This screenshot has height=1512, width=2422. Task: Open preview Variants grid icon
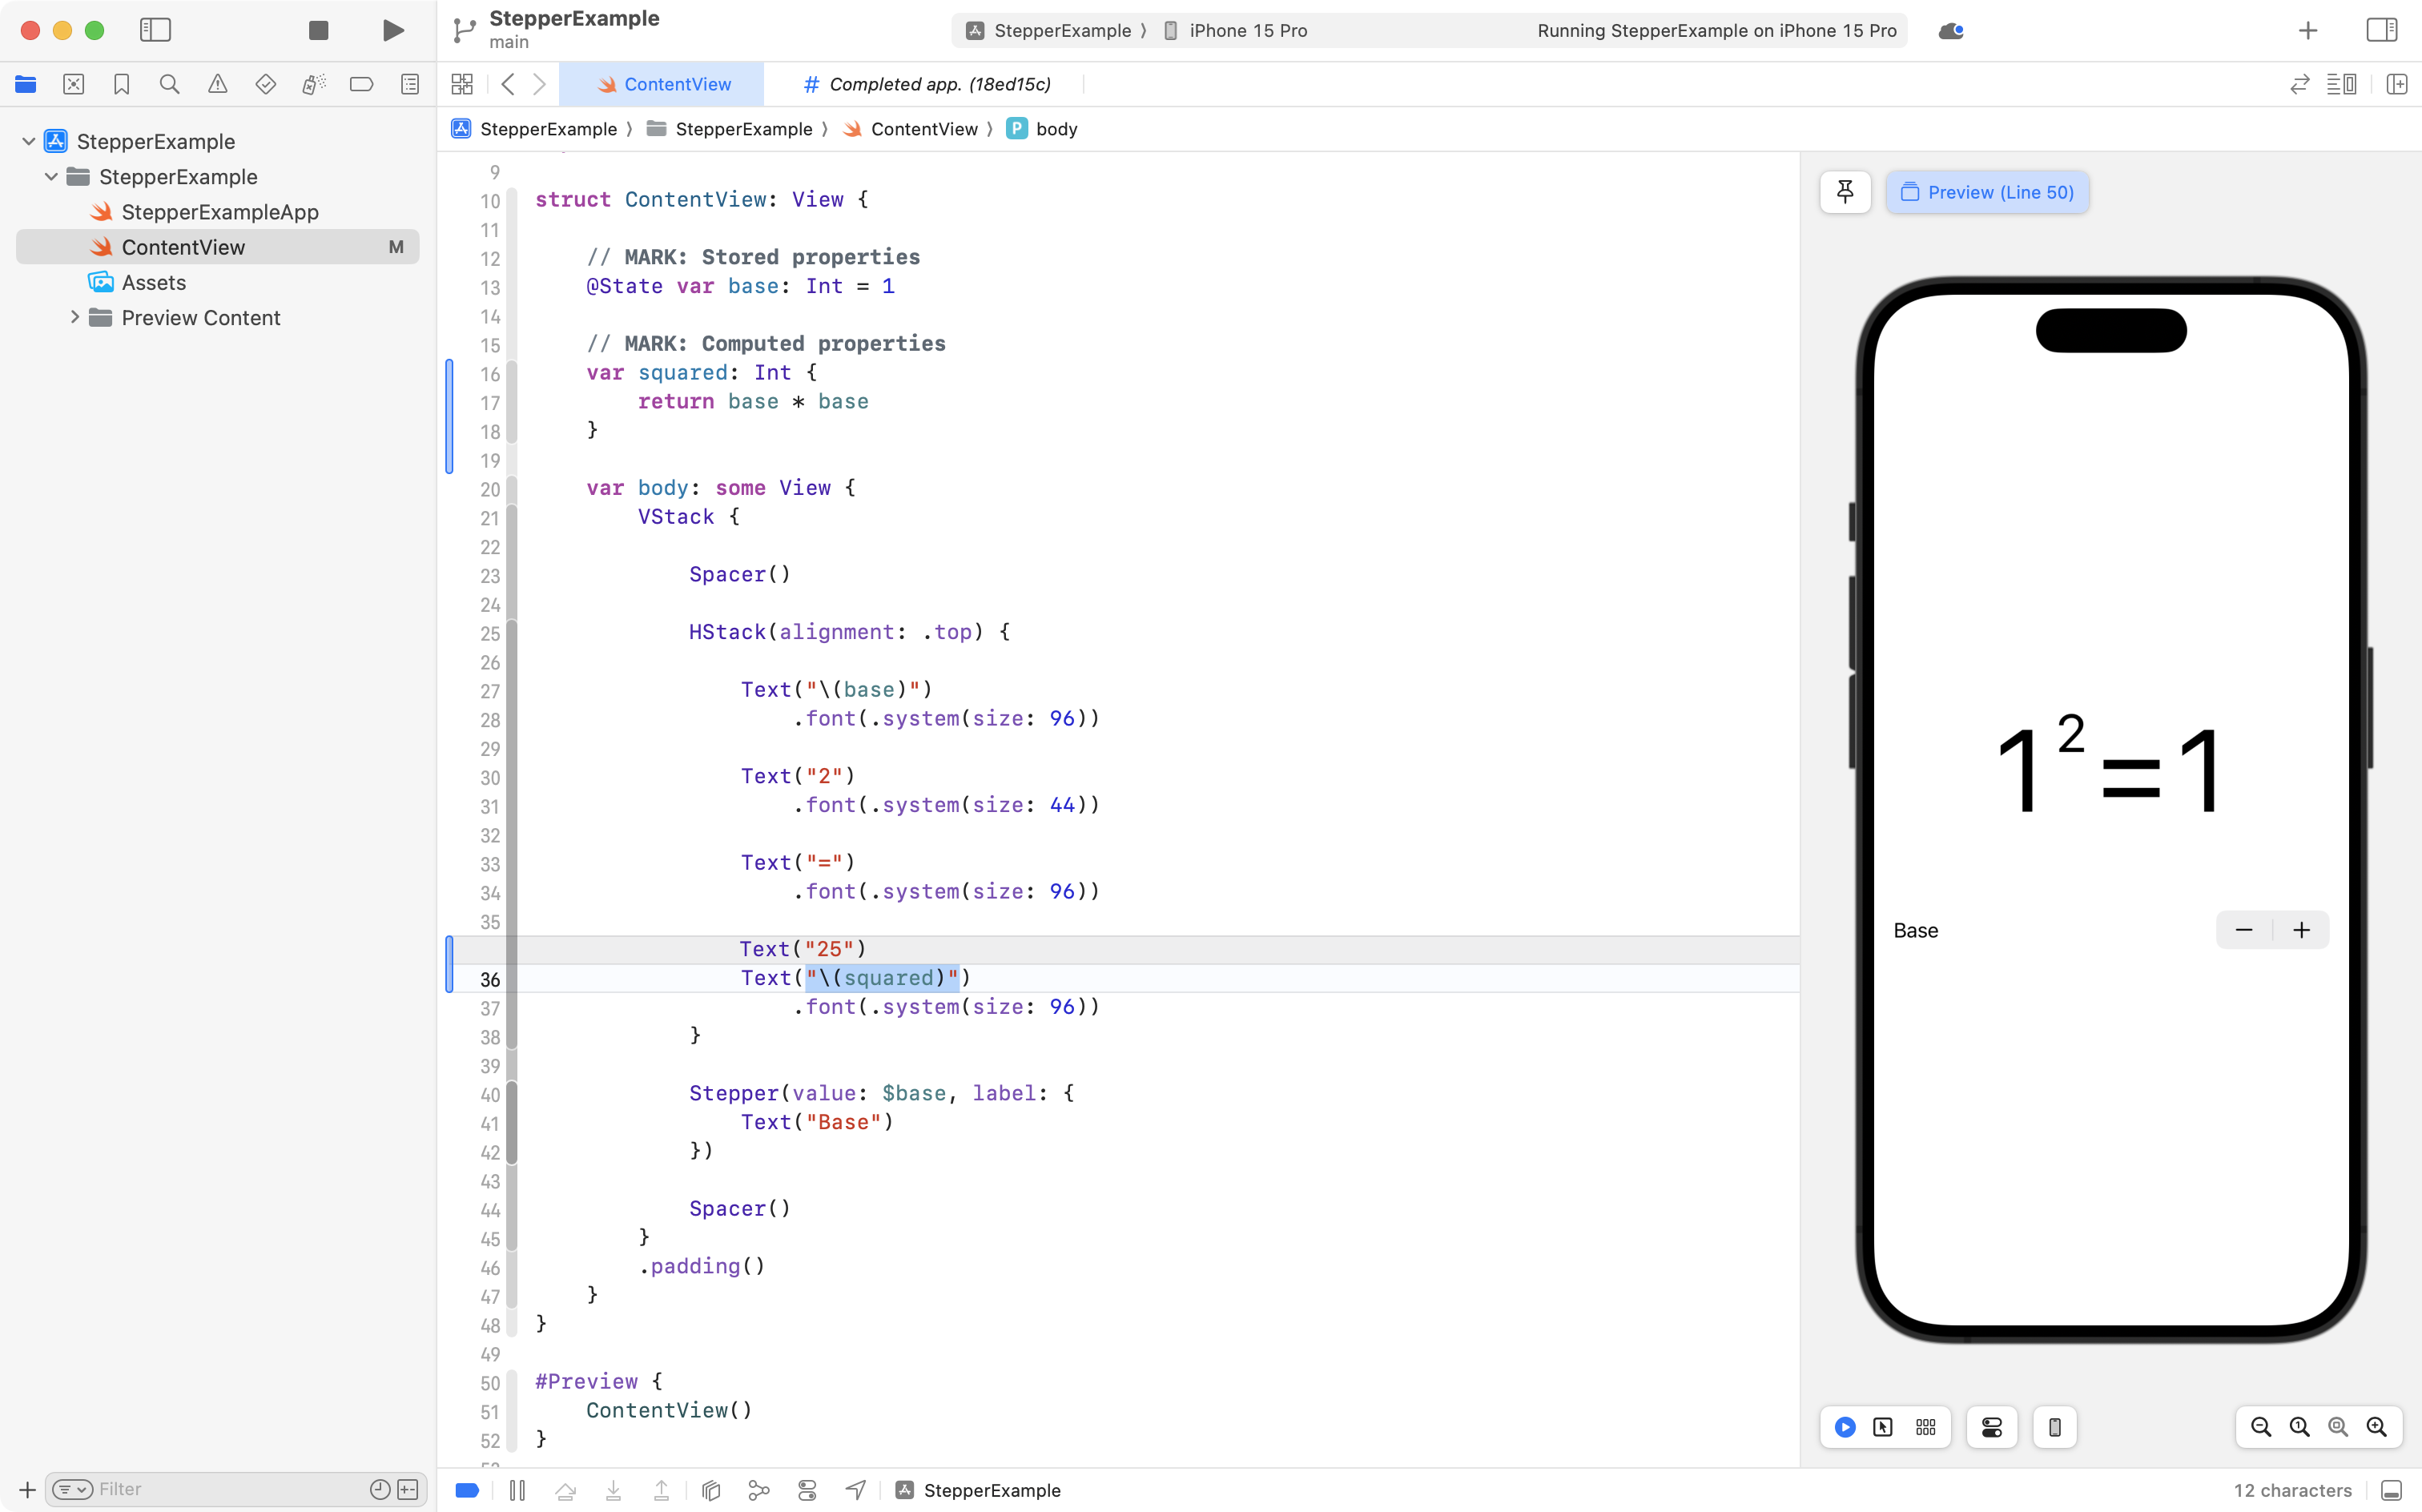[x=1925, y=1427]
